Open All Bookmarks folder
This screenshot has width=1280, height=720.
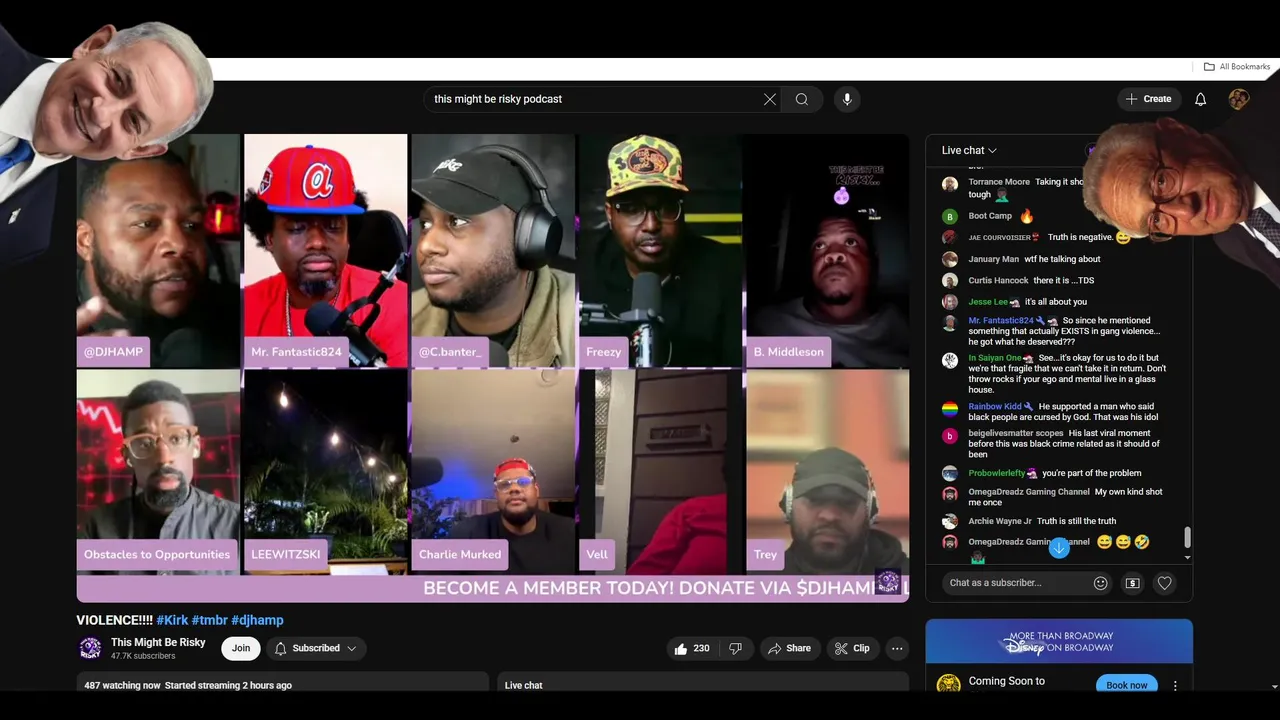(1237, 67)
